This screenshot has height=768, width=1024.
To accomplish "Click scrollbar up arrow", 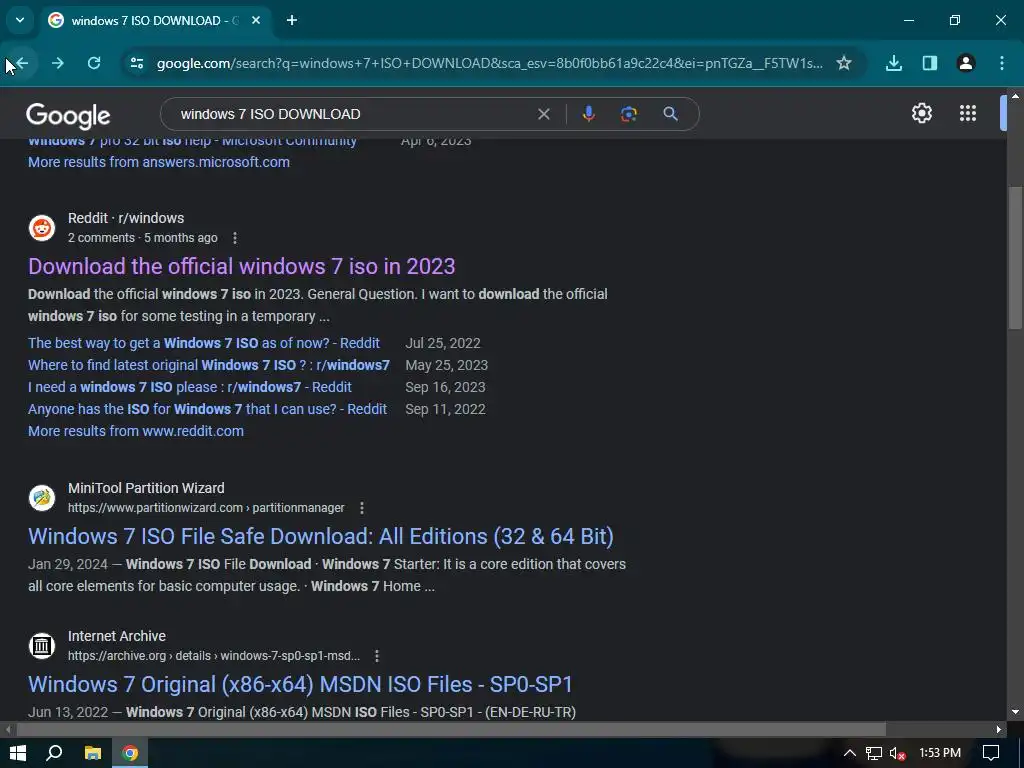I will 1015,96.
